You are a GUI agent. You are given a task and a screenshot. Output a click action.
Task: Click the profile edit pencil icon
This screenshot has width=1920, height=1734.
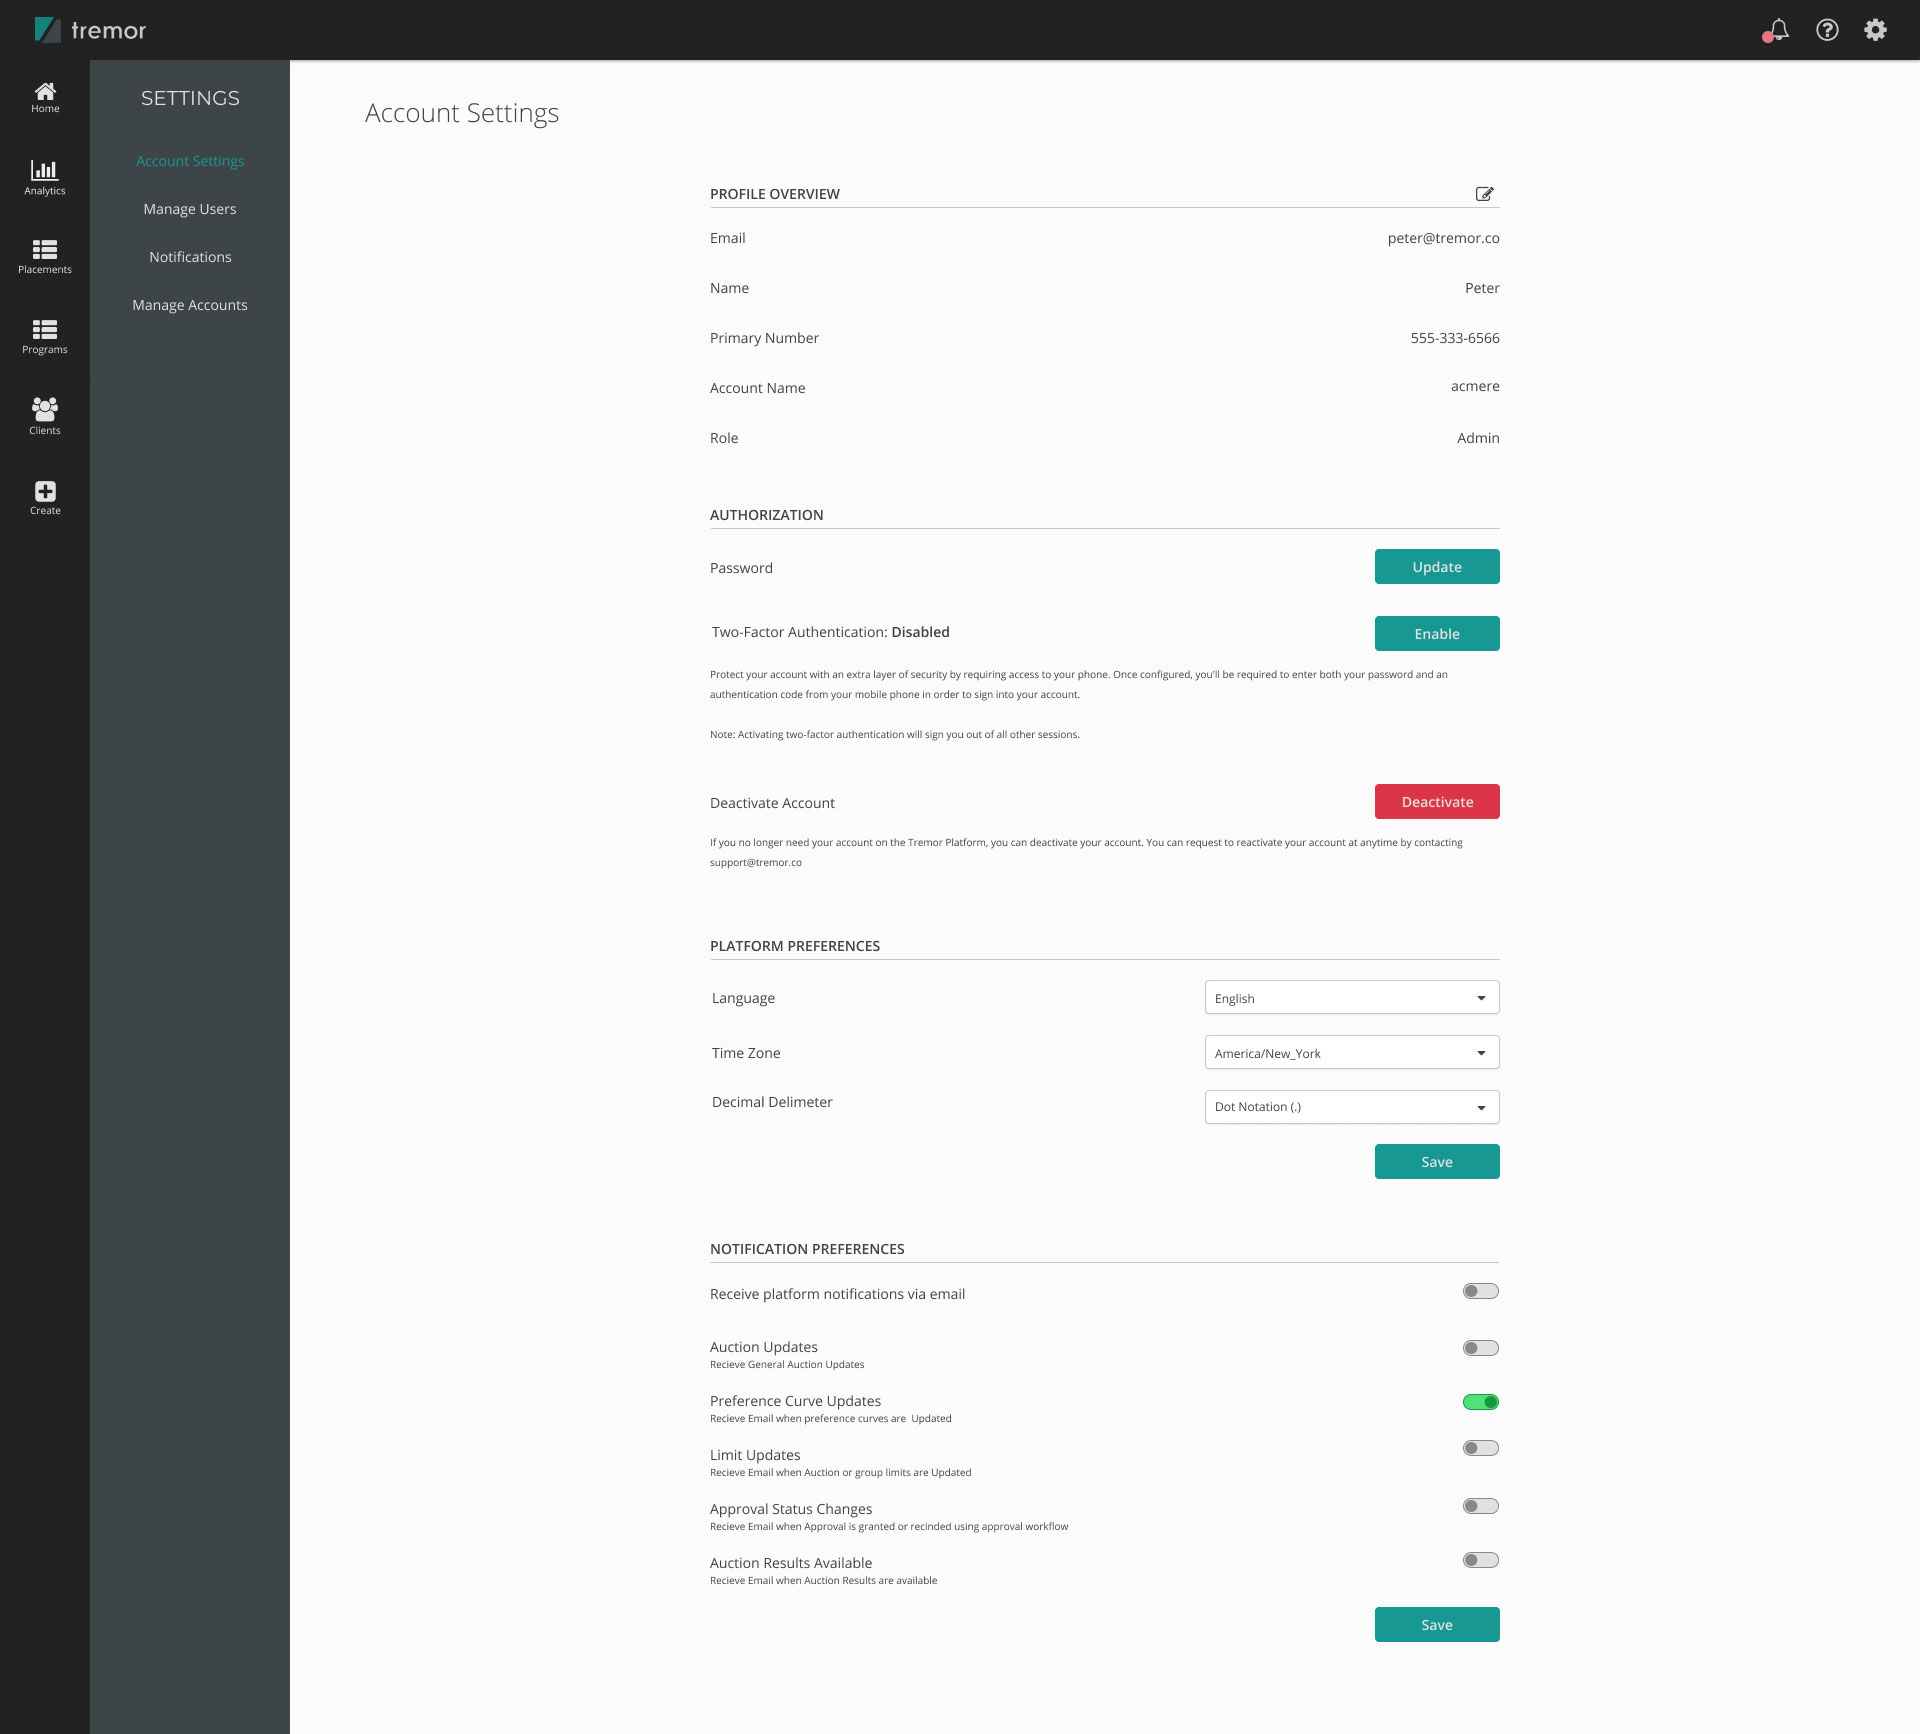click(1483, 194)
